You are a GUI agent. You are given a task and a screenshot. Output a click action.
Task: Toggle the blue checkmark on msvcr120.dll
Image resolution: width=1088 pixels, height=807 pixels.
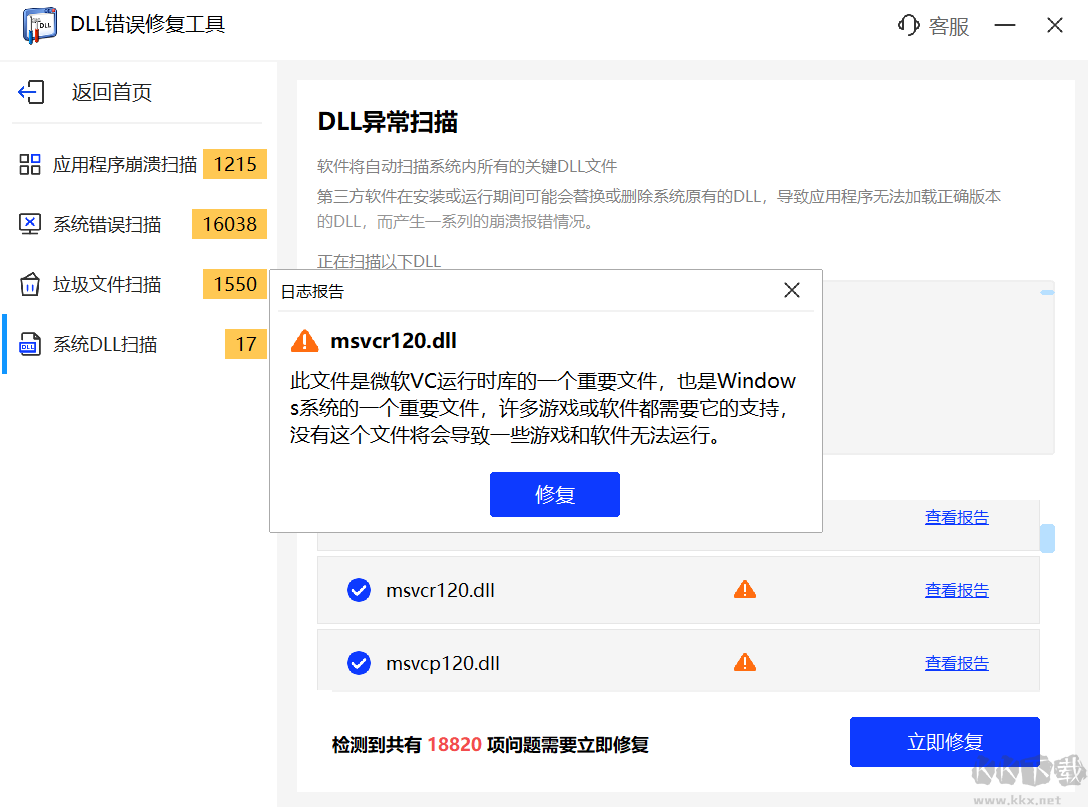(359, 589)
